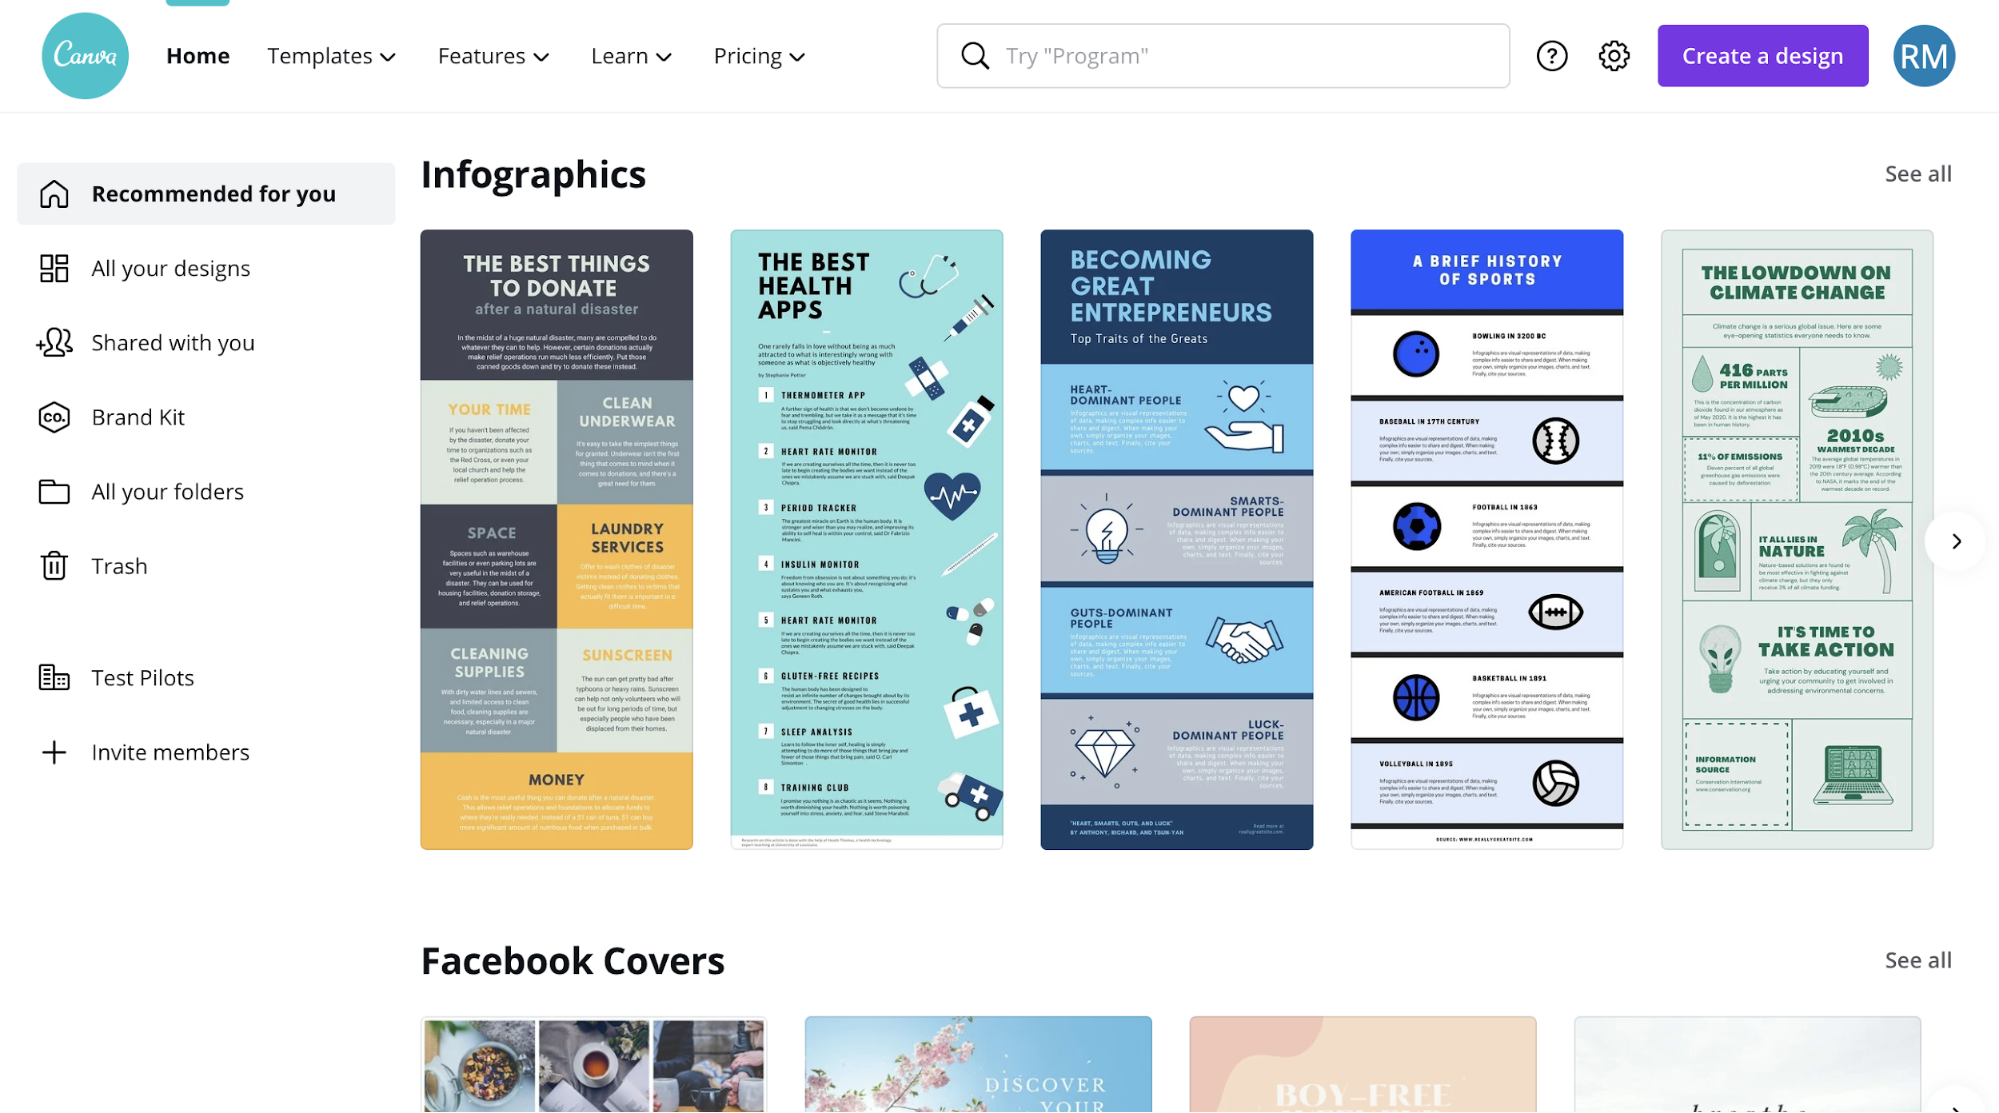Viewport: 1999px width, 1113px height.
Task: Click the Canva home logo icon
Action: [85, 55]
